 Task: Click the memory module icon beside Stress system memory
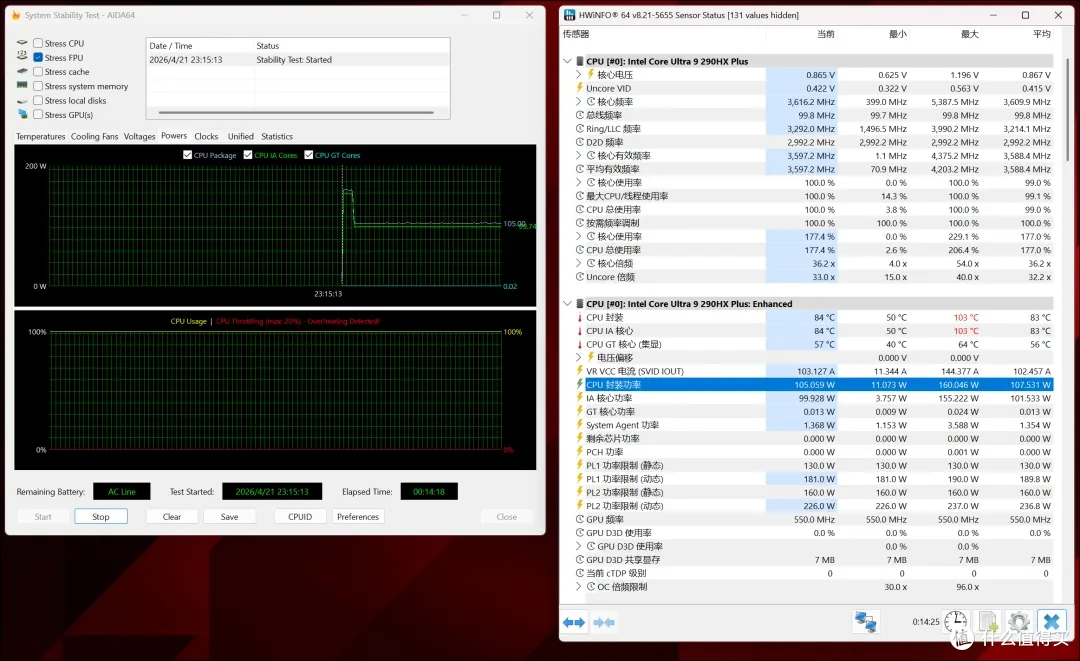point(22,85)
